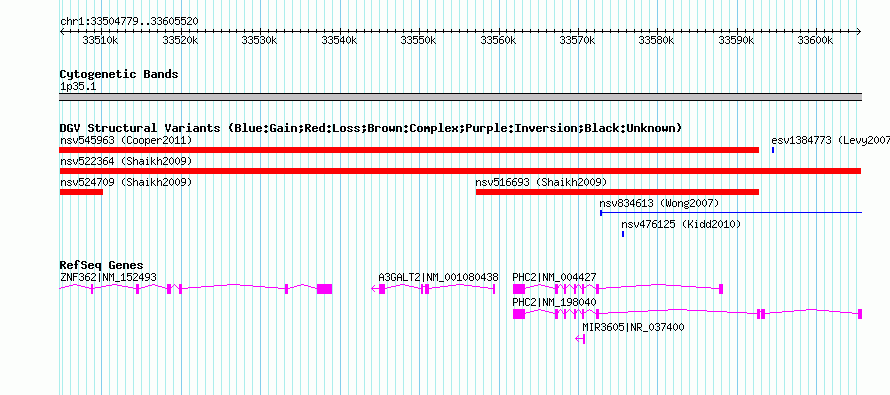Select the nsv516693 (Shaikh2009) loss bar
Screen dimensions: 890x395
pyautogui.click(x=618, y=192)
